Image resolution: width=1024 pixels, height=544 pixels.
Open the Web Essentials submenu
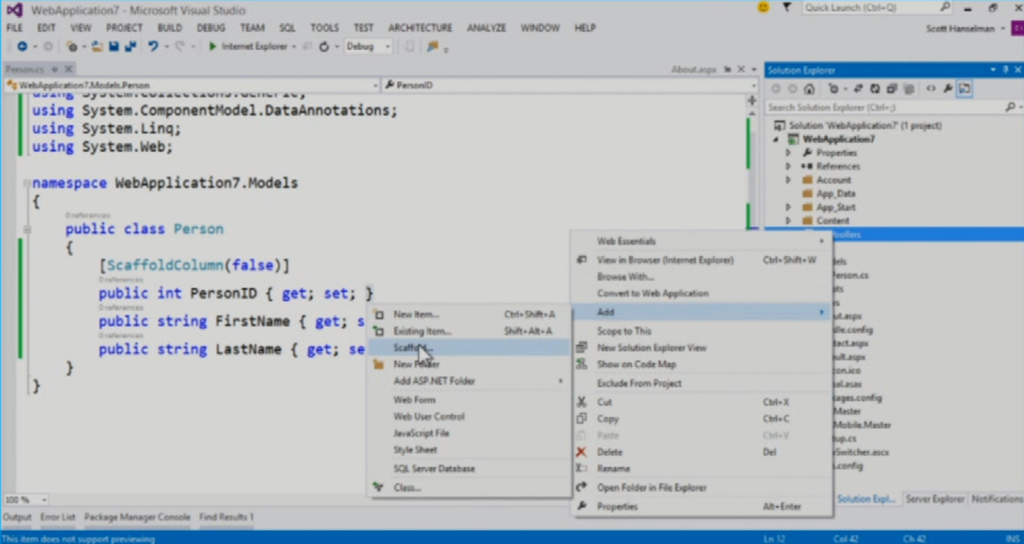(x=701, y=241)
